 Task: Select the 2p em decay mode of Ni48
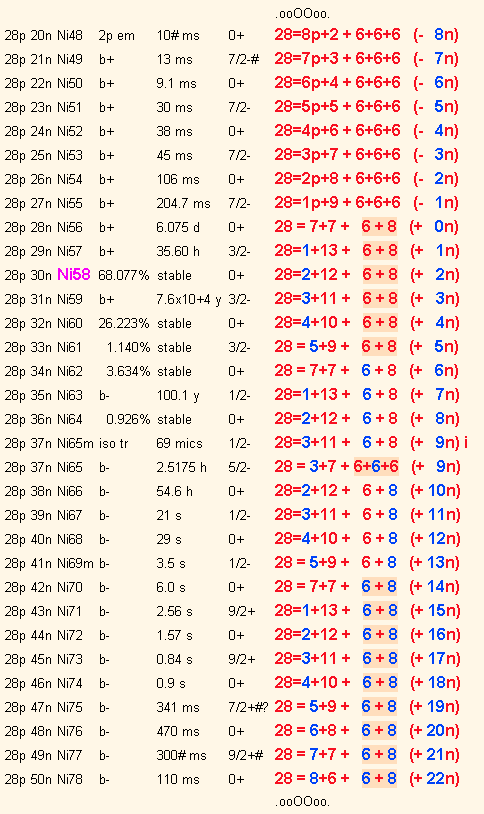click(116, 36)
